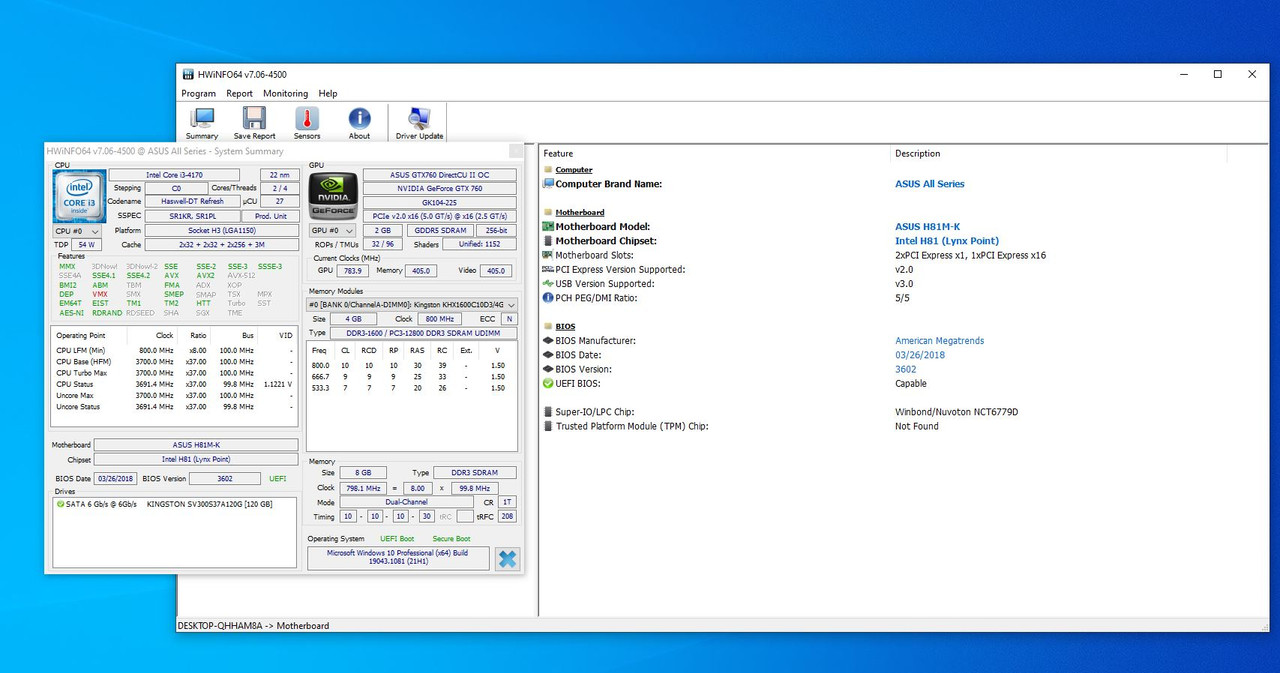Click the BIOS Manufacturer chip icon

(x=548, y=341)
